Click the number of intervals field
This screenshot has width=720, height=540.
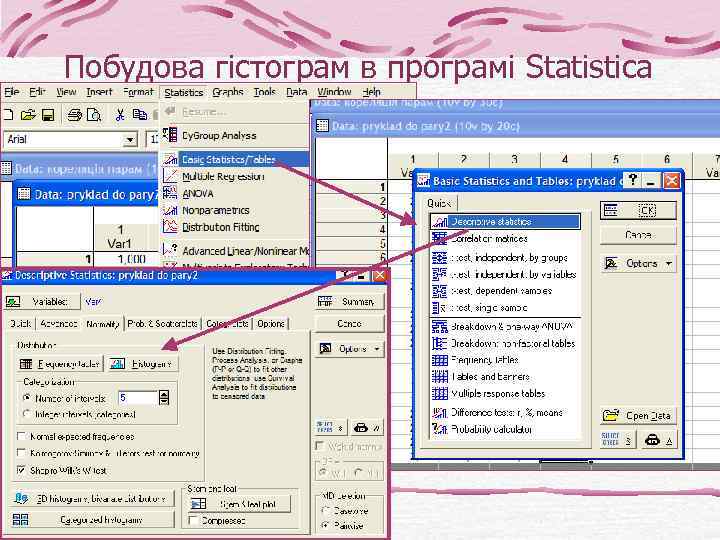tap(138, 398)
